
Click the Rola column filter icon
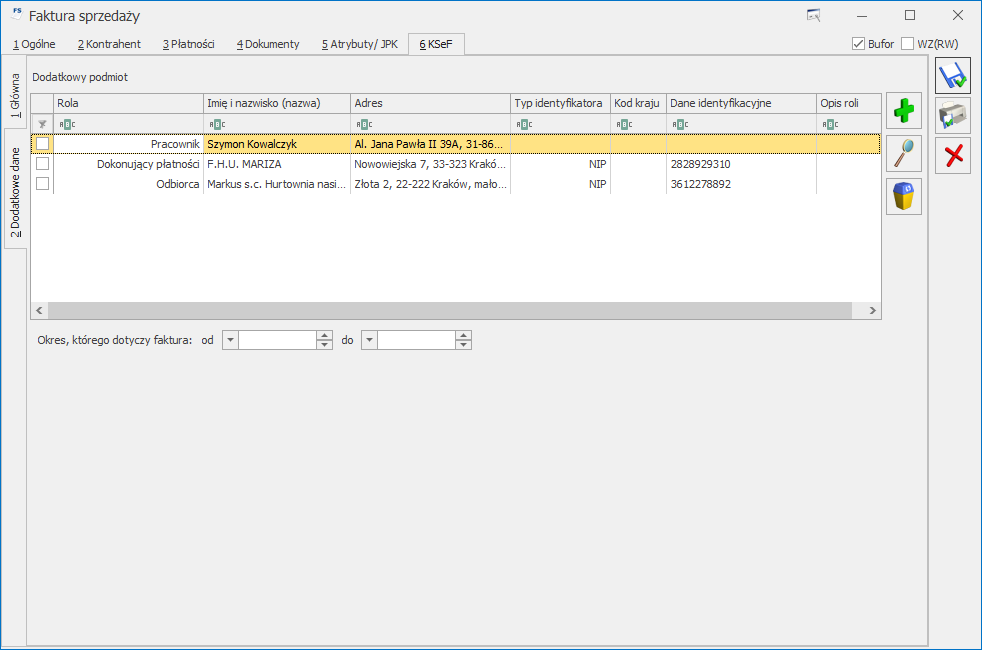67,124
